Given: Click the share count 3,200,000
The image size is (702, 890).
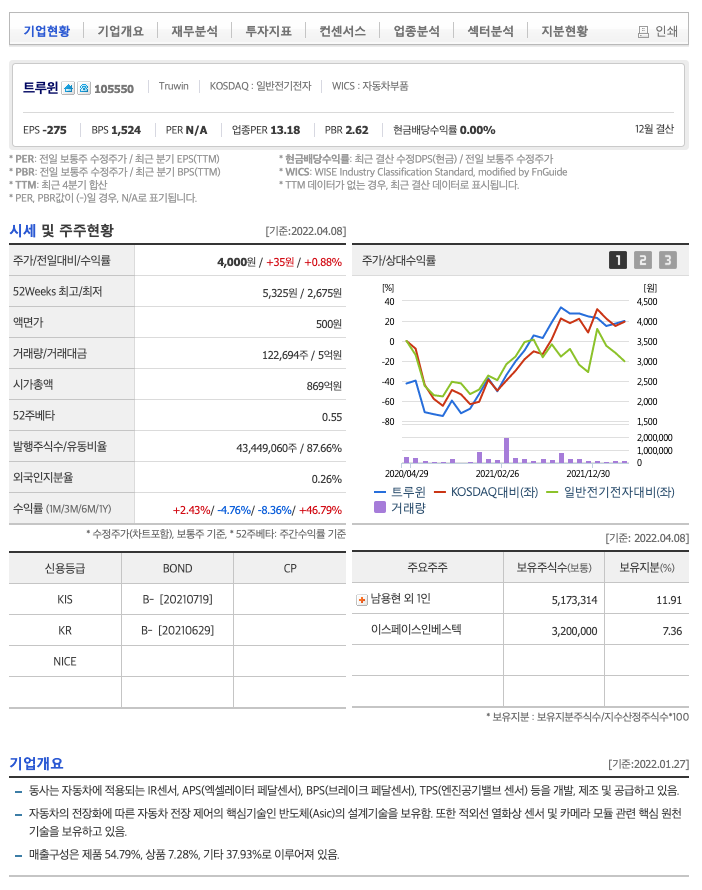Looking at the screenshot, I should click(x=574, y=631).
